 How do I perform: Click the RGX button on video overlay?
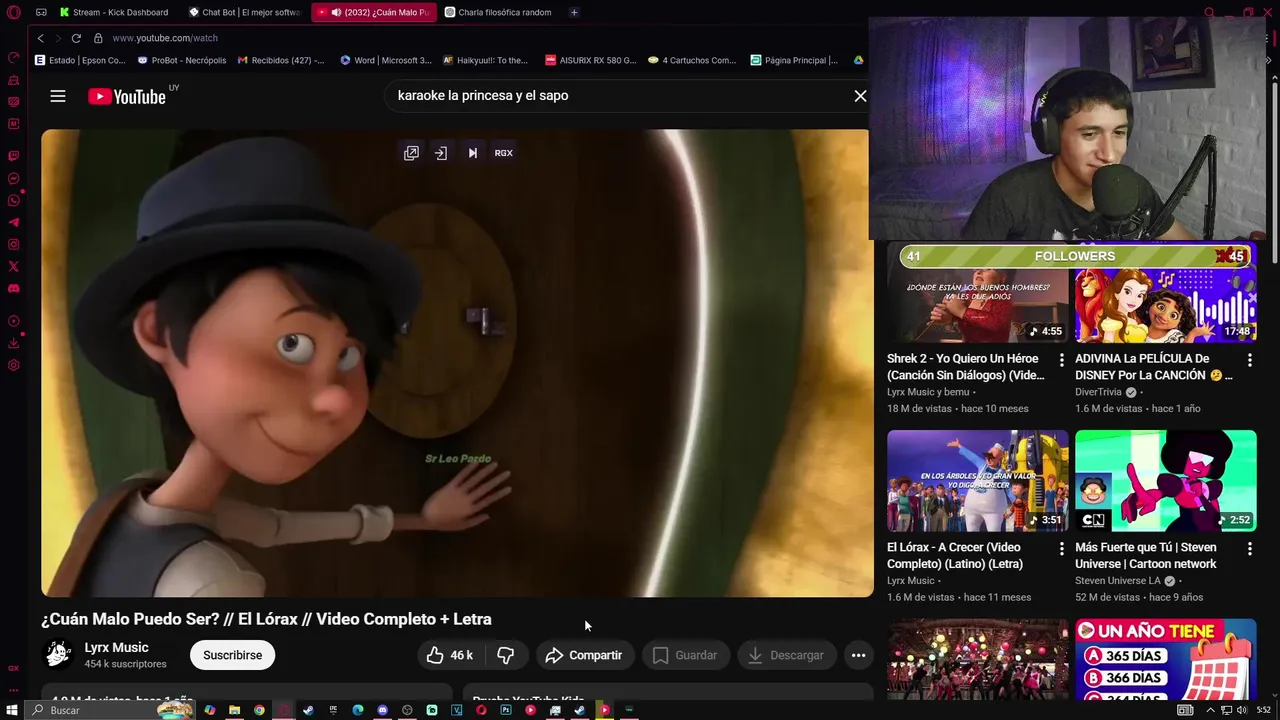(504, 153)
